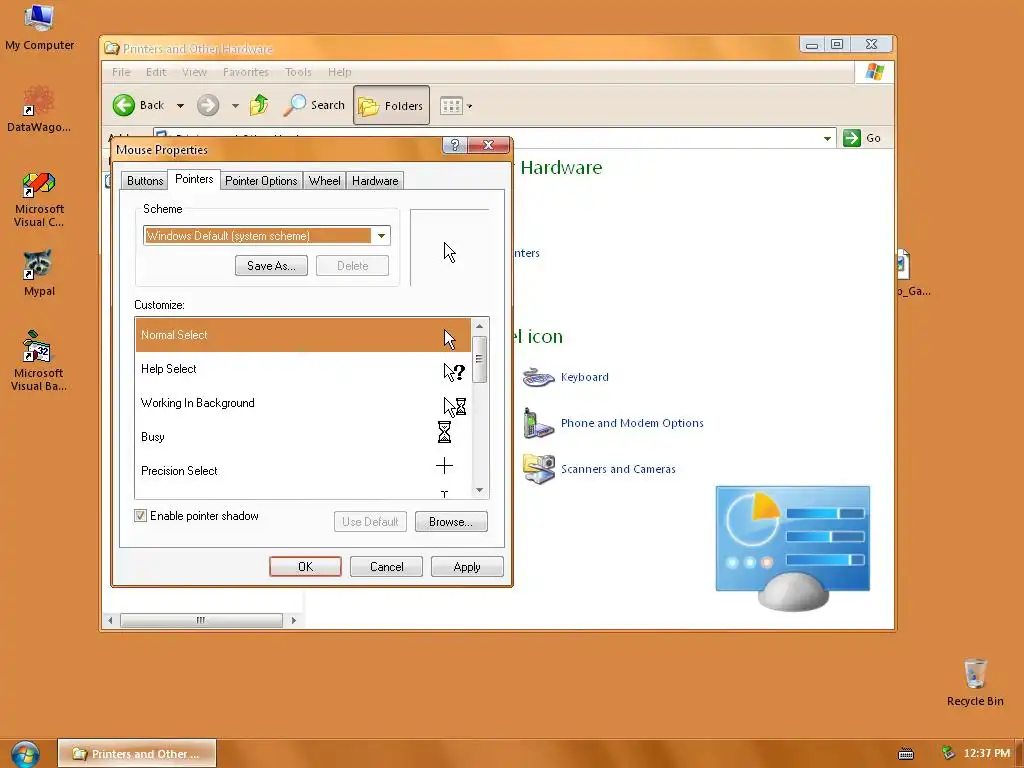Select Help Select pointer row
Image resolution: width=1024 pixels, height=768 pixels.
click(x=303, y=369)
